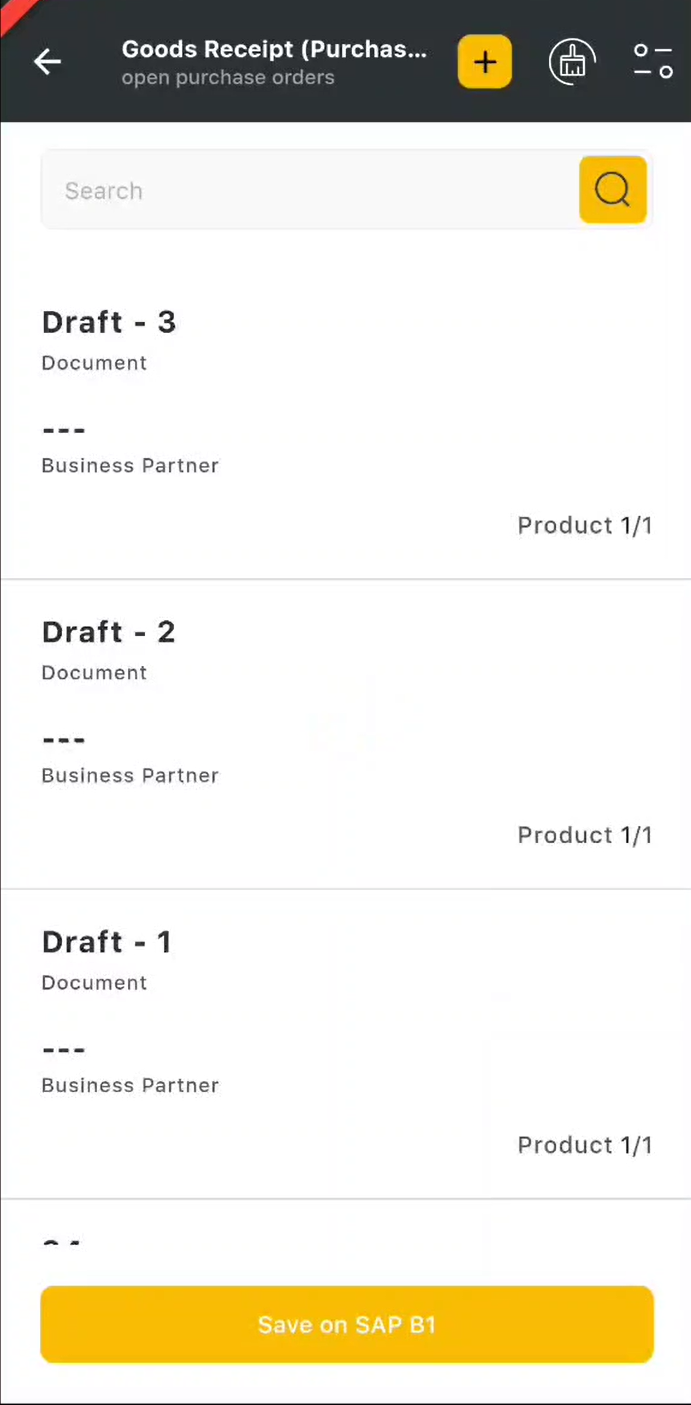The width and height of the screenshot is (691, 1405).
Task: Click Business Partner label under Draft - 2
Action: [x=130, y=776]
